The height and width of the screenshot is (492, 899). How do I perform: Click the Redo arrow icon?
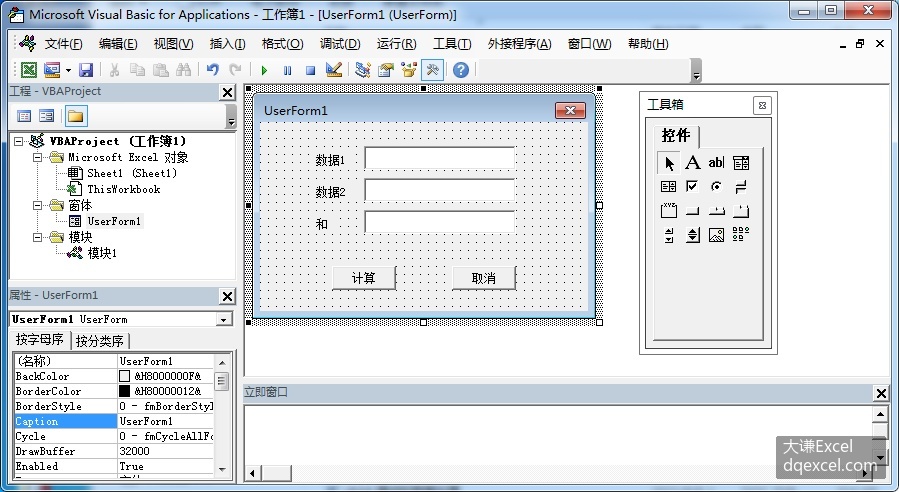pos(235,70)
